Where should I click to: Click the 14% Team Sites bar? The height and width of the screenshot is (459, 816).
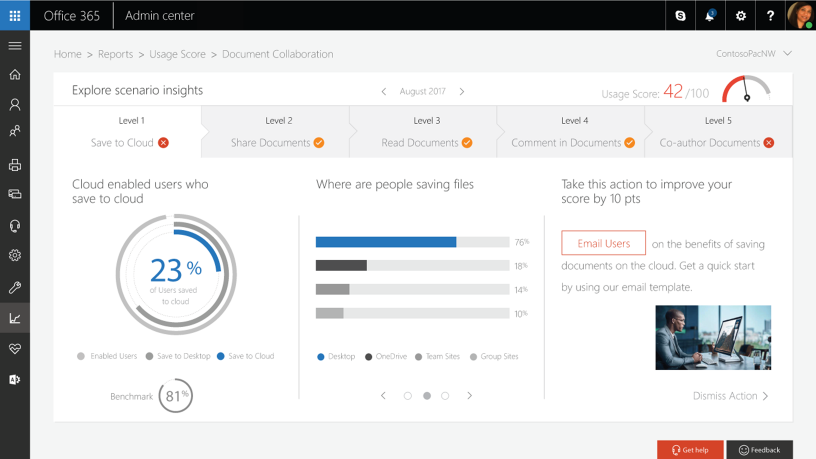click(412, 289)
